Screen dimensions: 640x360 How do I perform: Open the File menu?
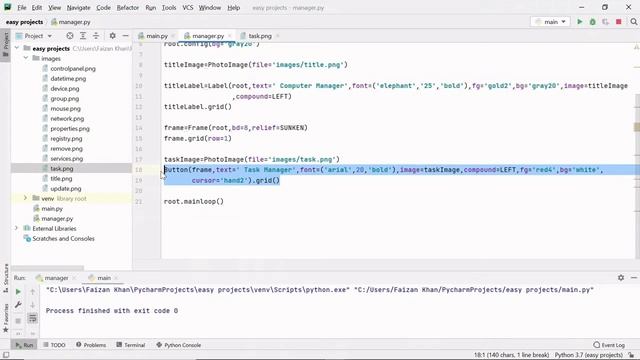(x=21, y=8)
